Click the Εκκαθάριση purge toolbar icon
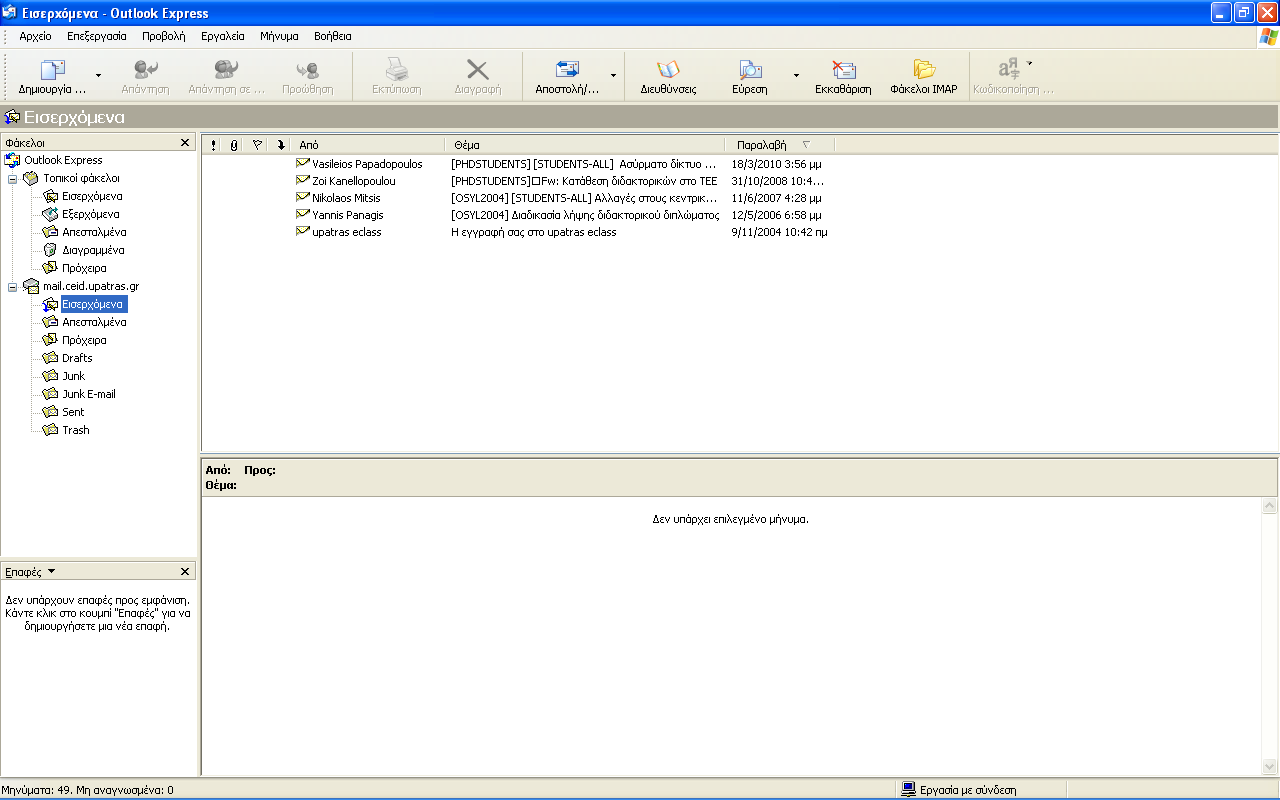 tap(844, 70)
